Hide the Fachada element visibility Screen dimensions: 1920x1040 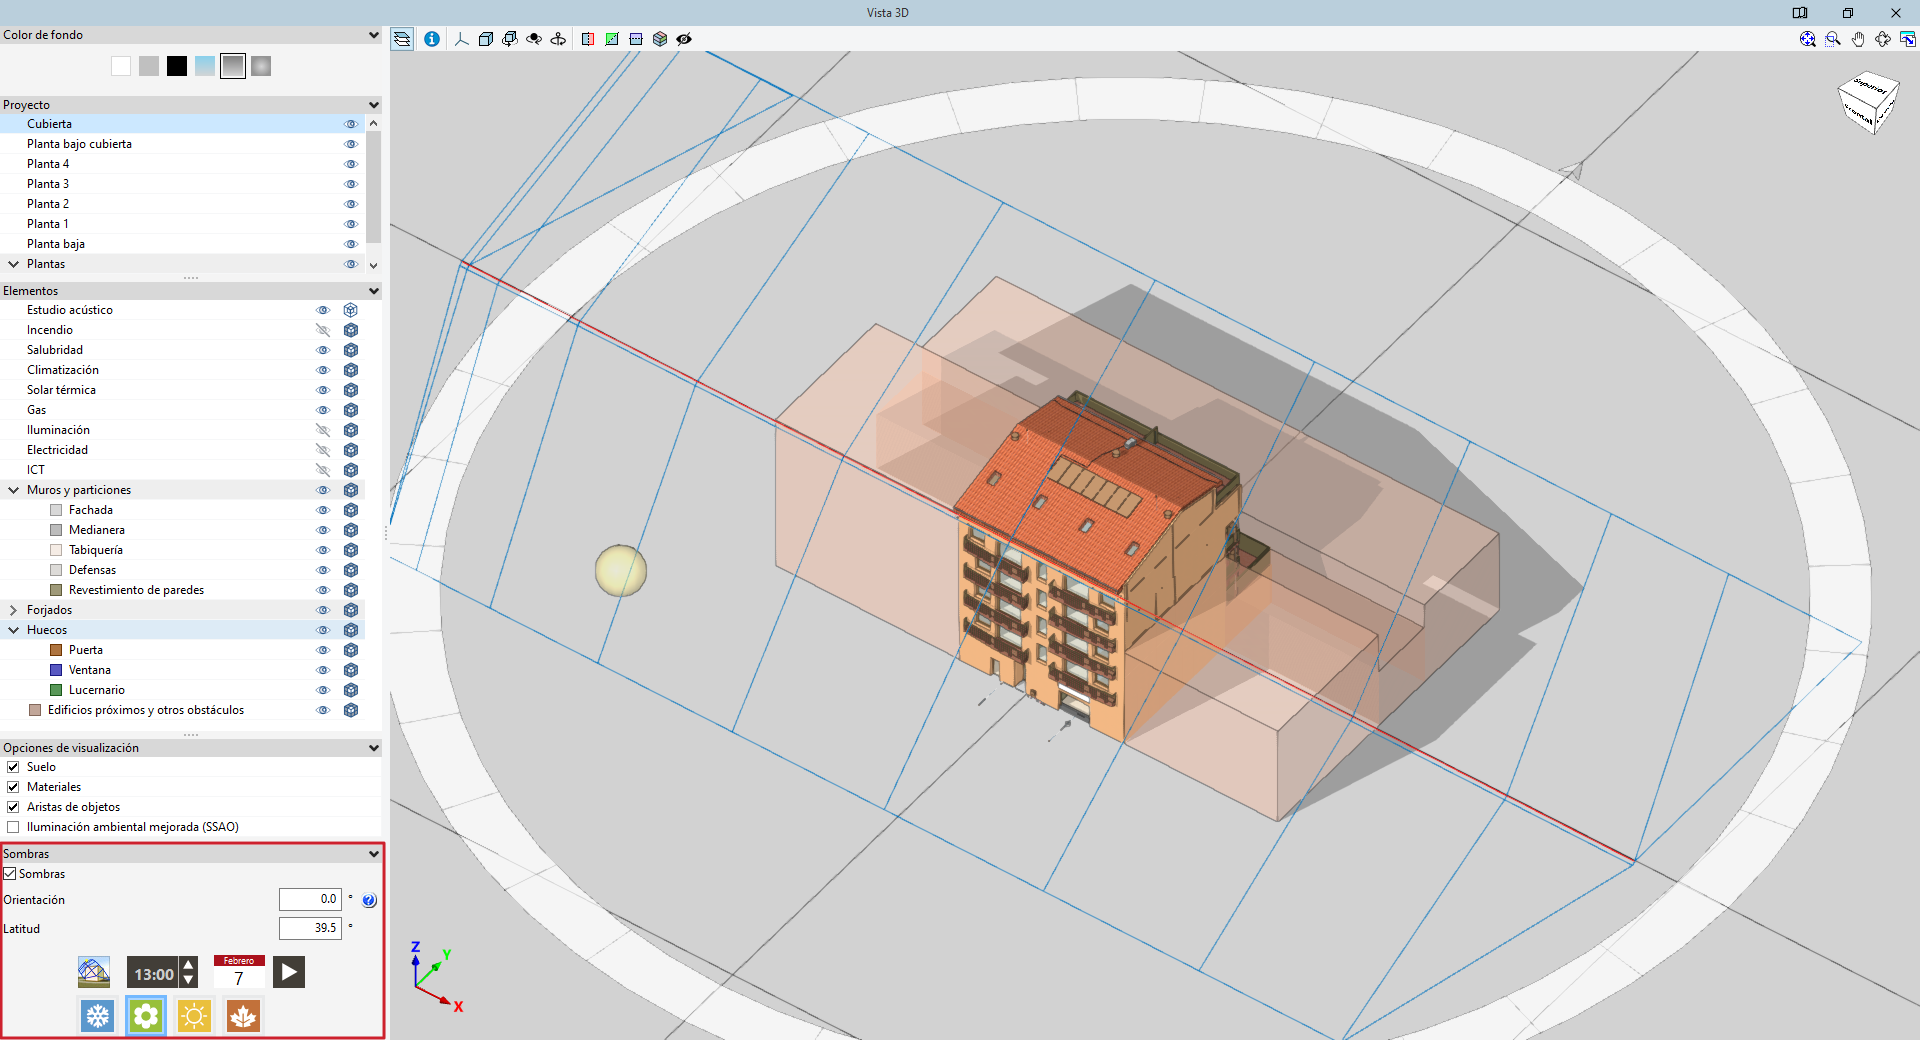pyautogui.click(x=322, y=510)
